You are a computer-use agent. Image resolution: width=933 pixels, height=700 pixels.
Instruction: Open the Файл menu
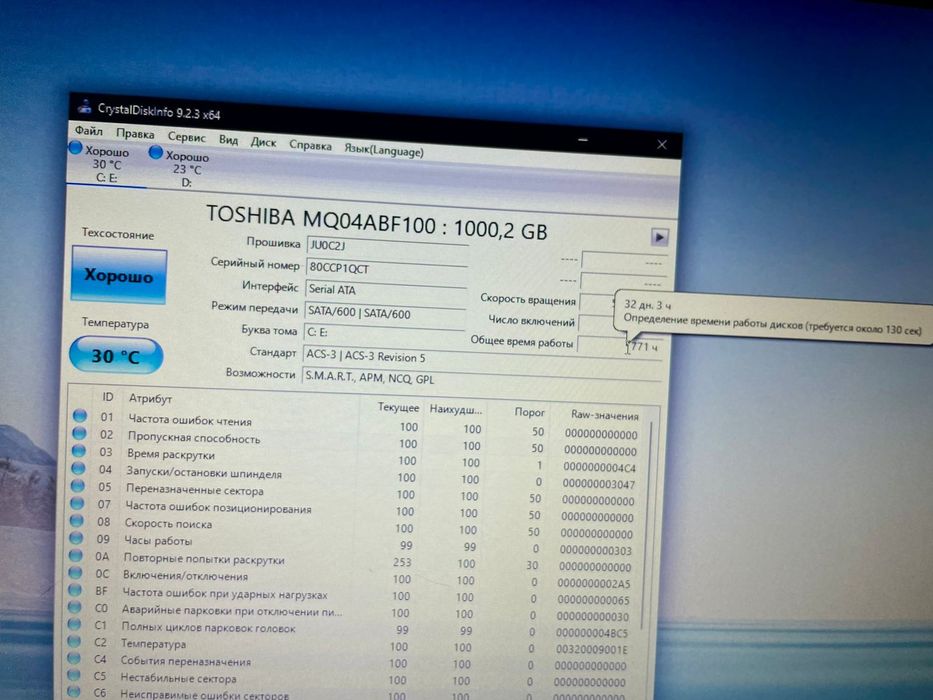89,130
